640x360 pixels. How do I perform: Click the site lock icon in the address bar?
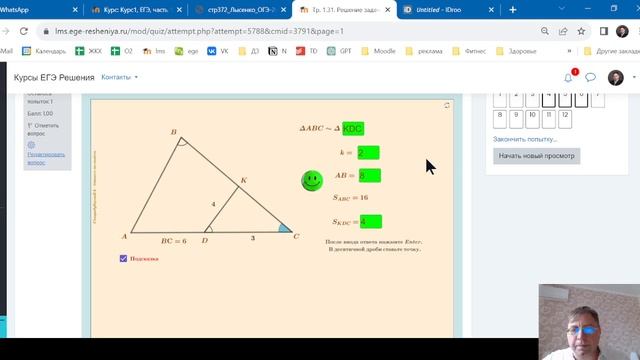point(46,31)
